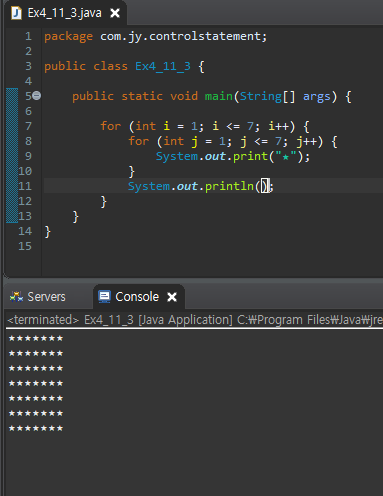This screenshot has width=383, height=496.
Task: Click the italic out field on line 11
Action: [187, 187]
